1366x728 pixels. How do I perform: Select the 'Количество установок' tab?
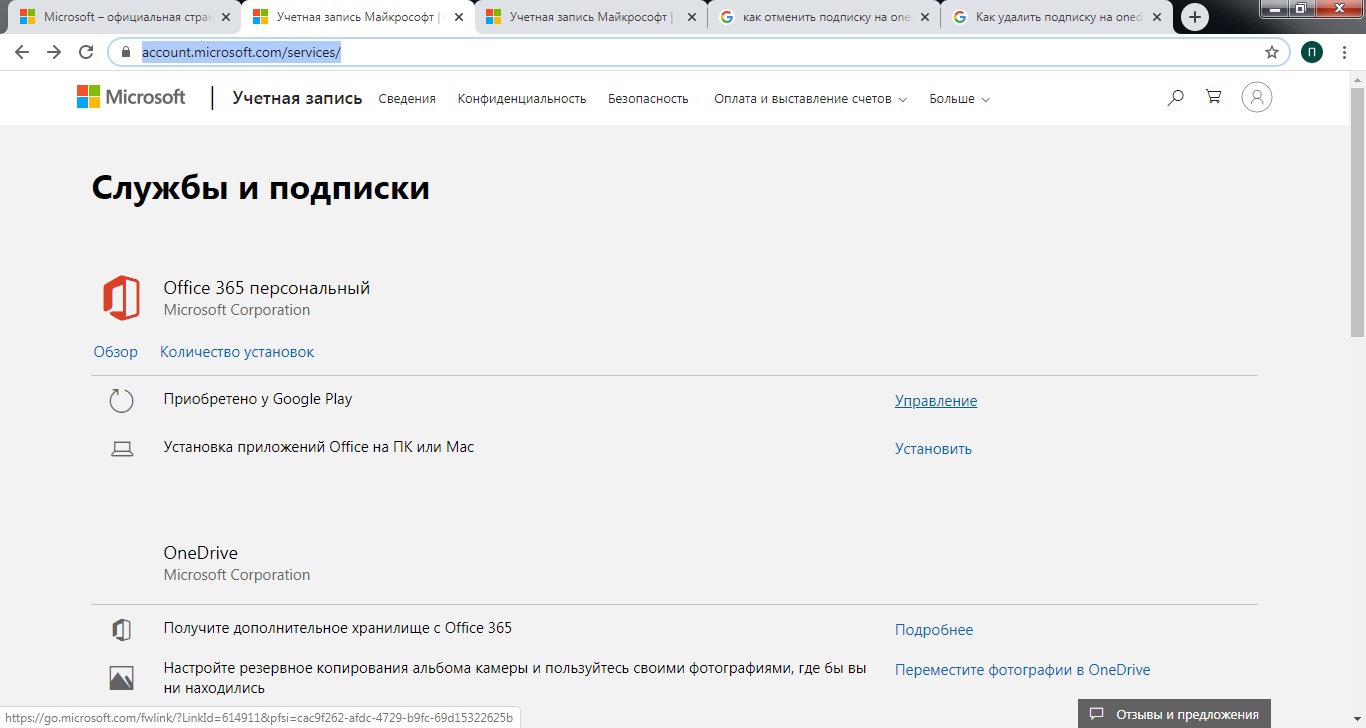tap(237, 352)
